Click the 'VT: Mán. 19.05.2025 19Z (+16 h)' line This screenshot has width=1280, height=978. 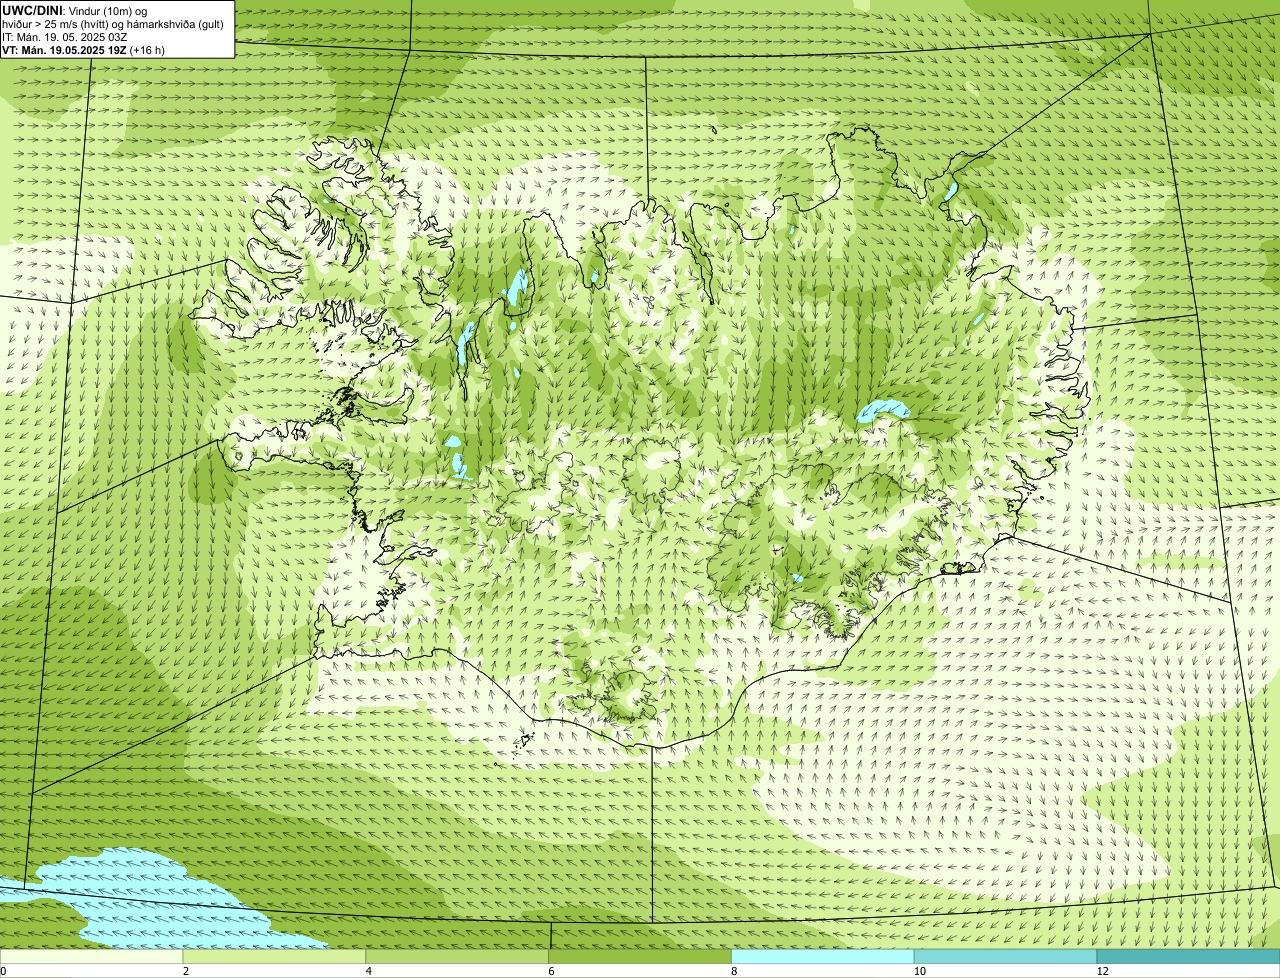[83, 49]
